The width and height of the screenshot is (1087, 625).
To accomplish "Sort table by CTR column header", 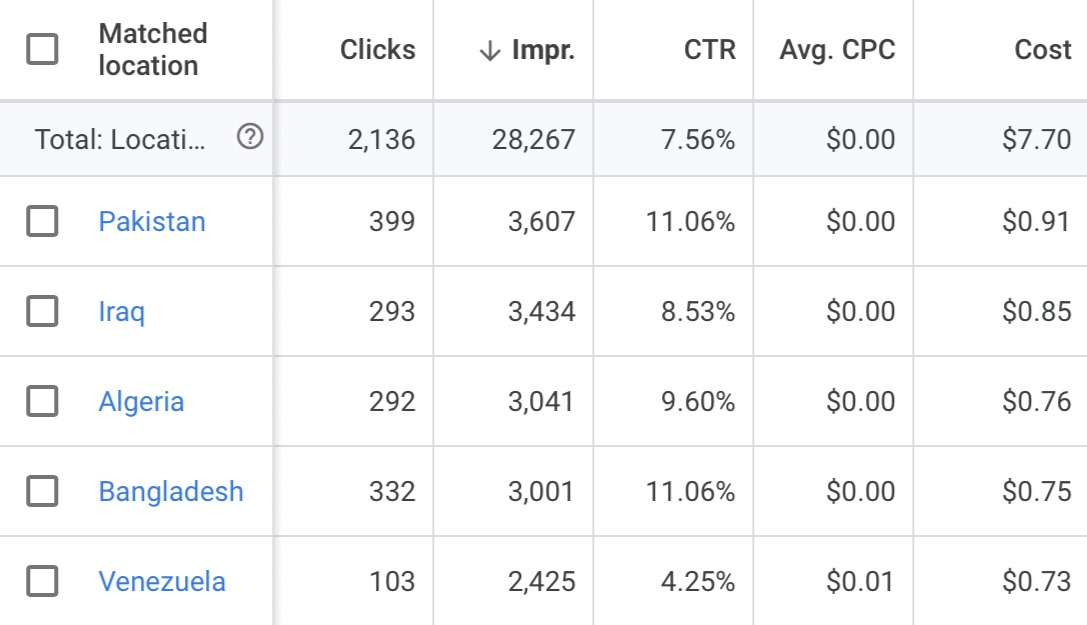I will tap(709, 50).
